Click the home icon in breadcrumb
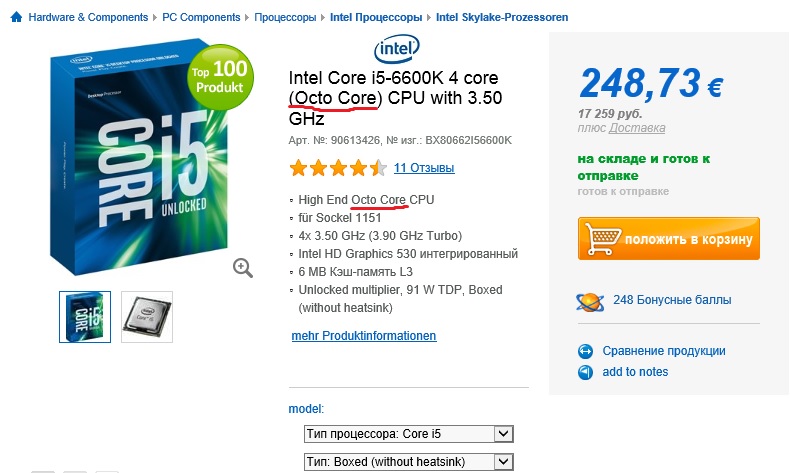The width and height of the screenshot is (790, 473). pyautogui.click(x=16, y=18)
